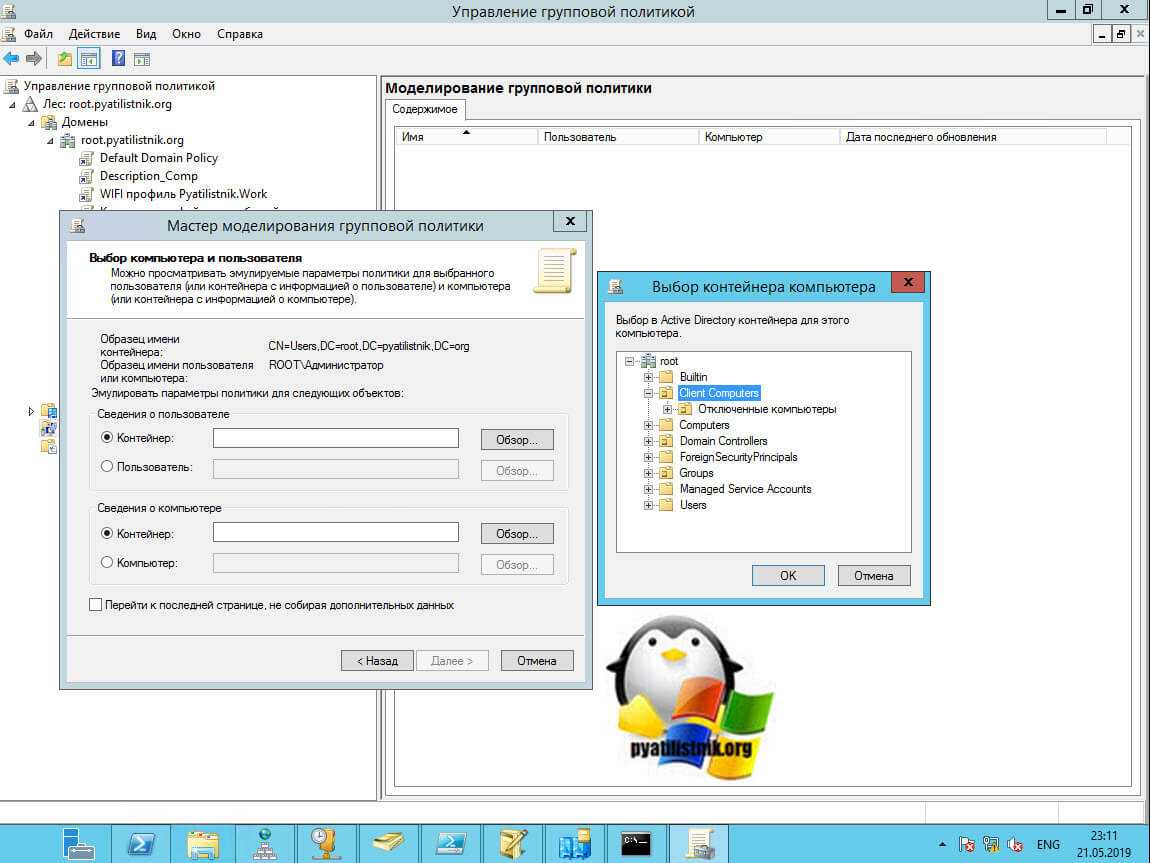The height and width of the screenshot is (863, 1150).
Task: Open the Справка menu
Action: point(240,34)
